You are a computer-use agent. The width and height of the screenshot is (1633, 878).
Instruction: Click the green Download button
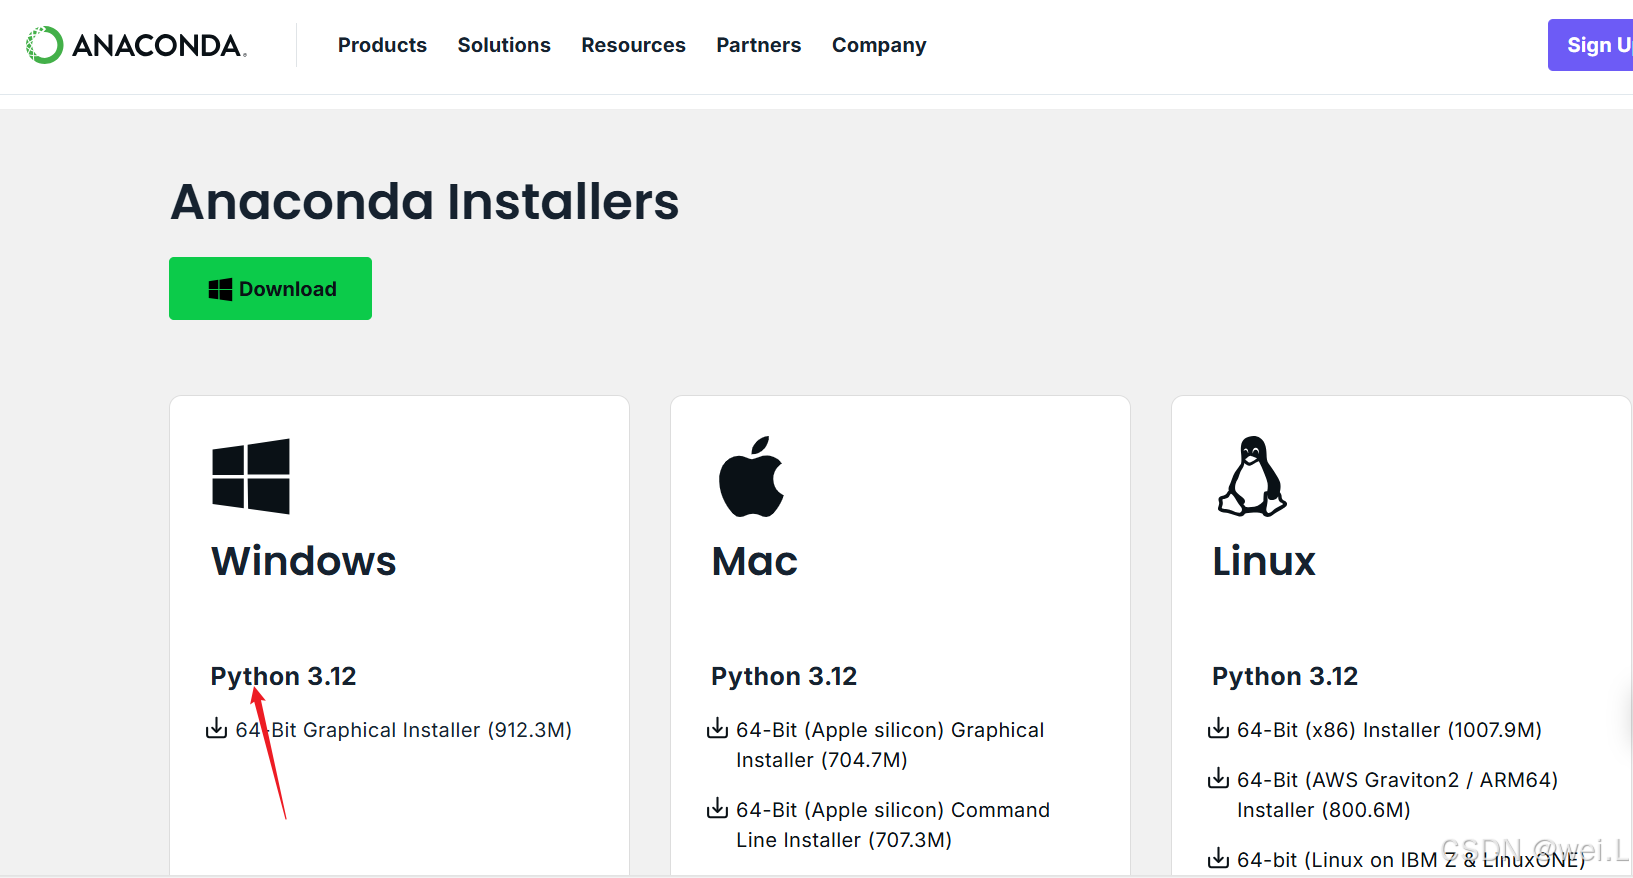click(x=270, y=288)
